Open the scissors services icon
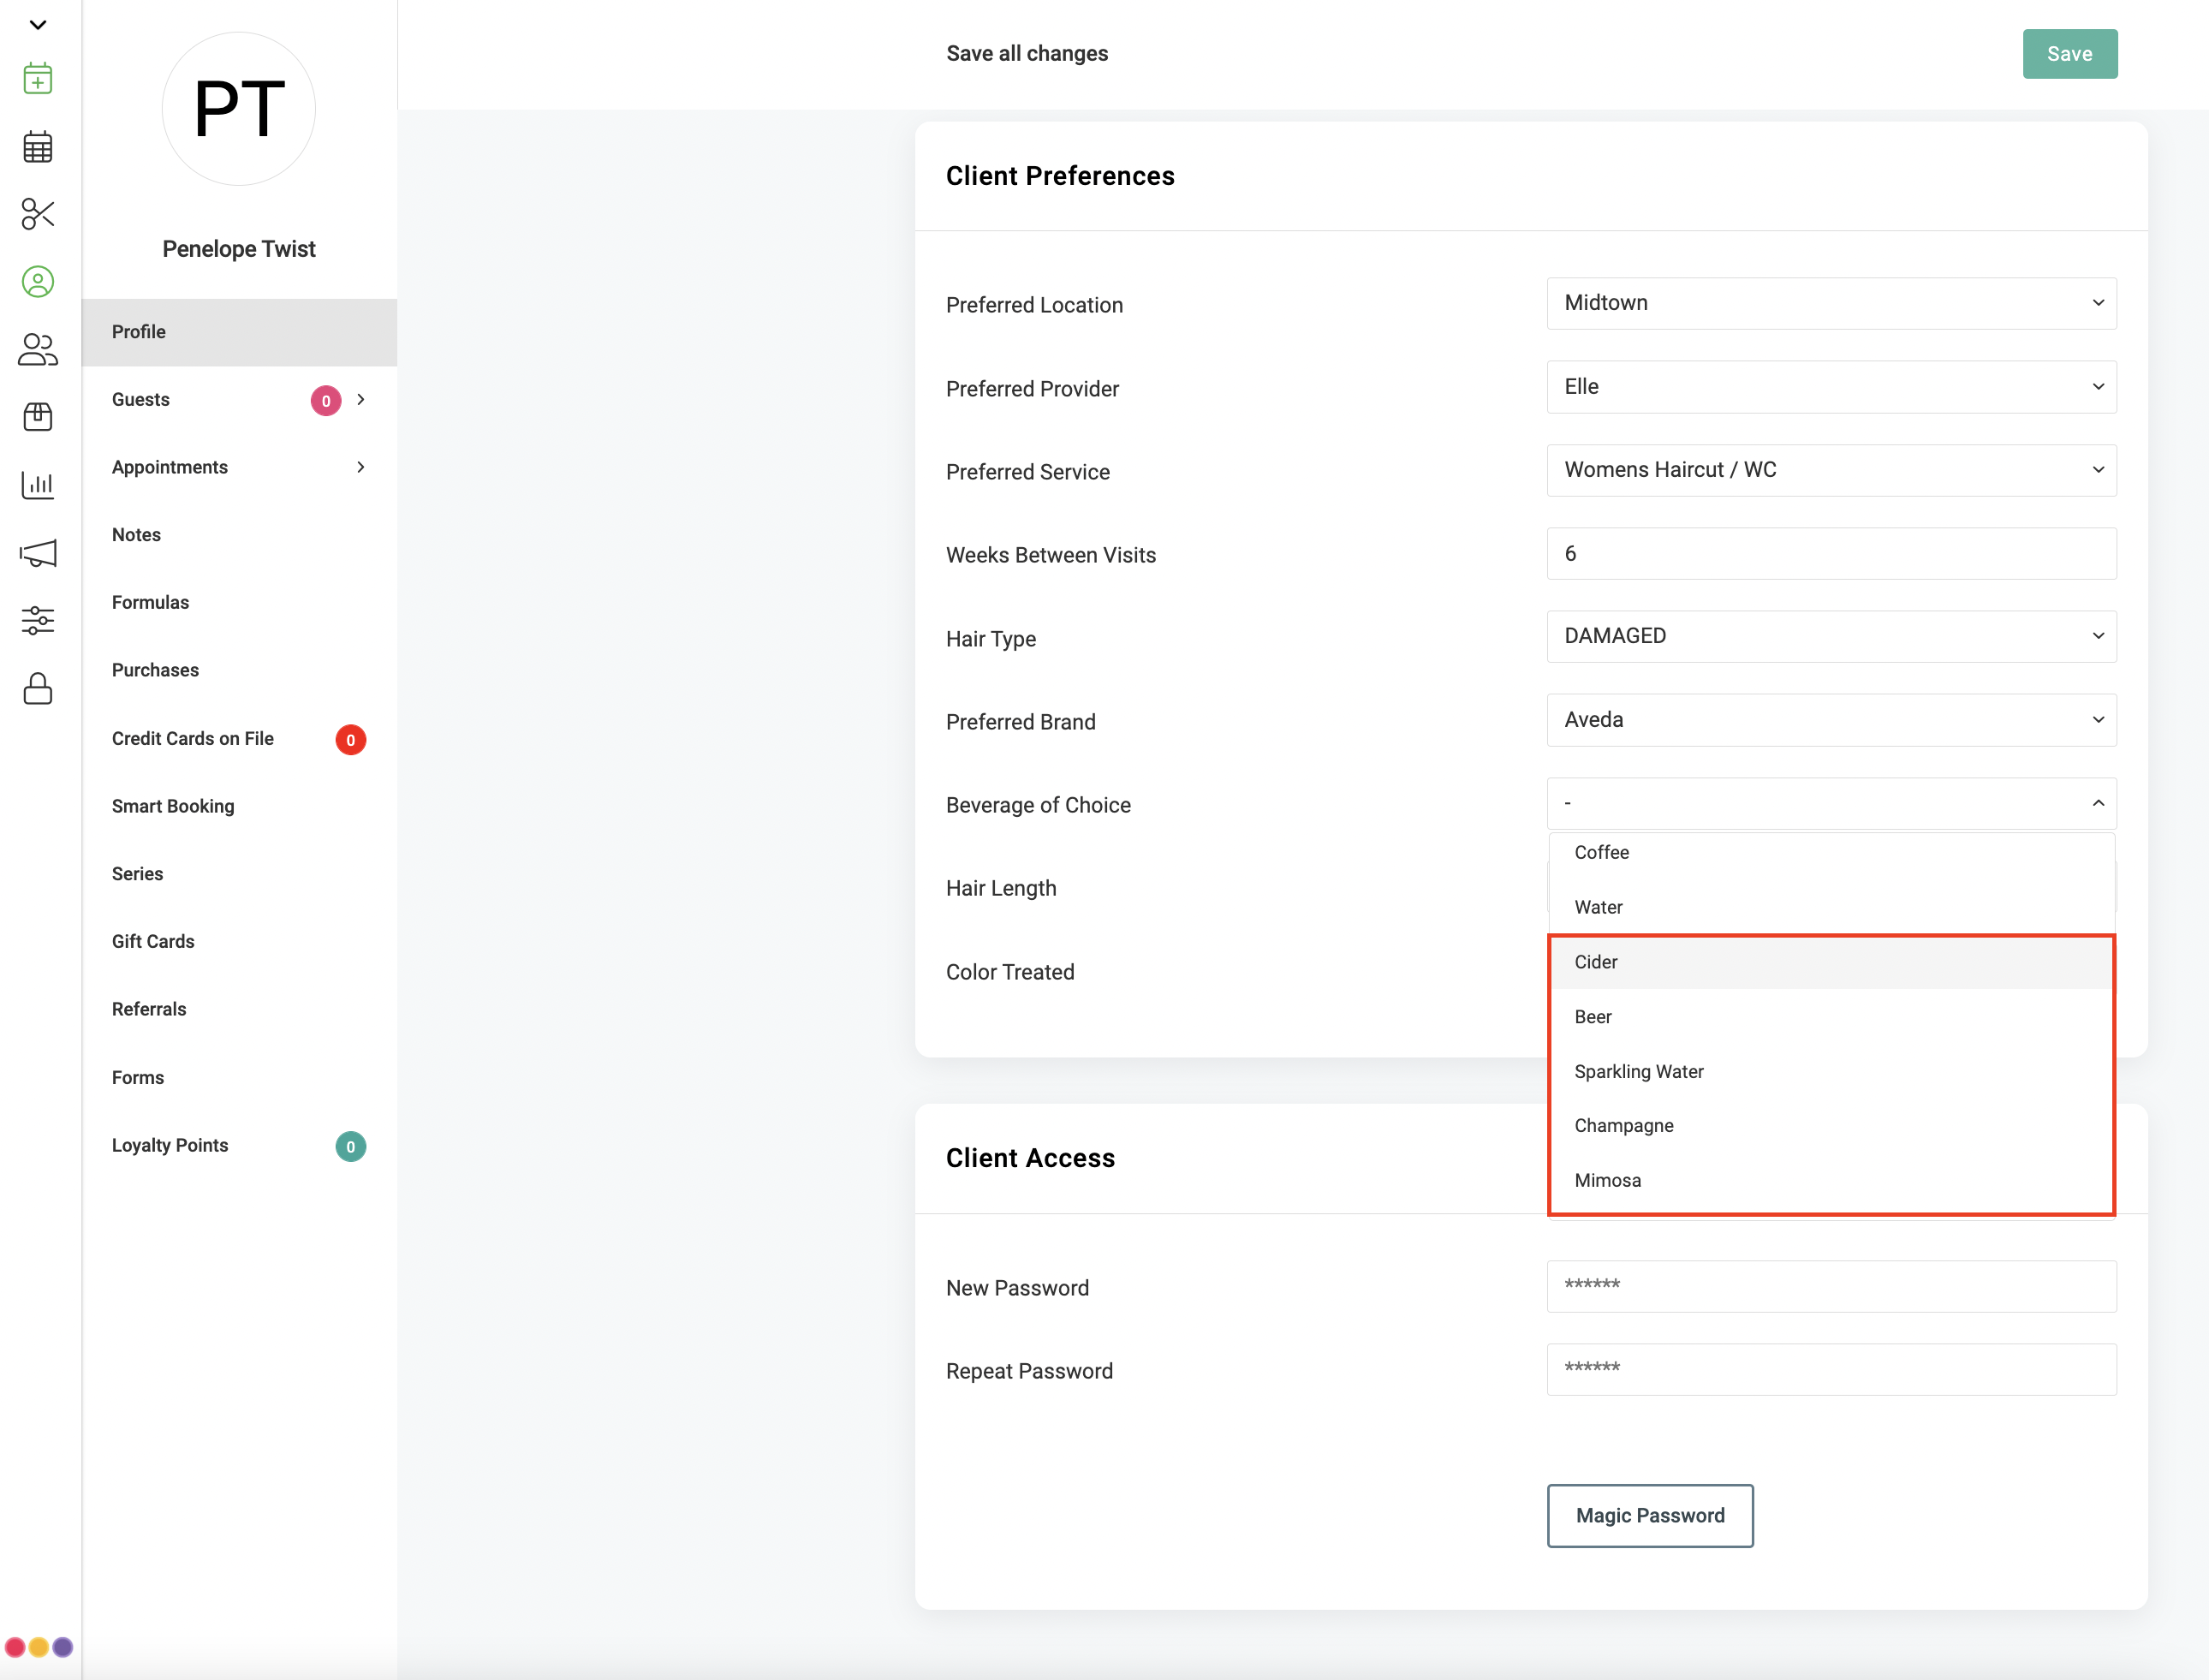 point(38,214)
